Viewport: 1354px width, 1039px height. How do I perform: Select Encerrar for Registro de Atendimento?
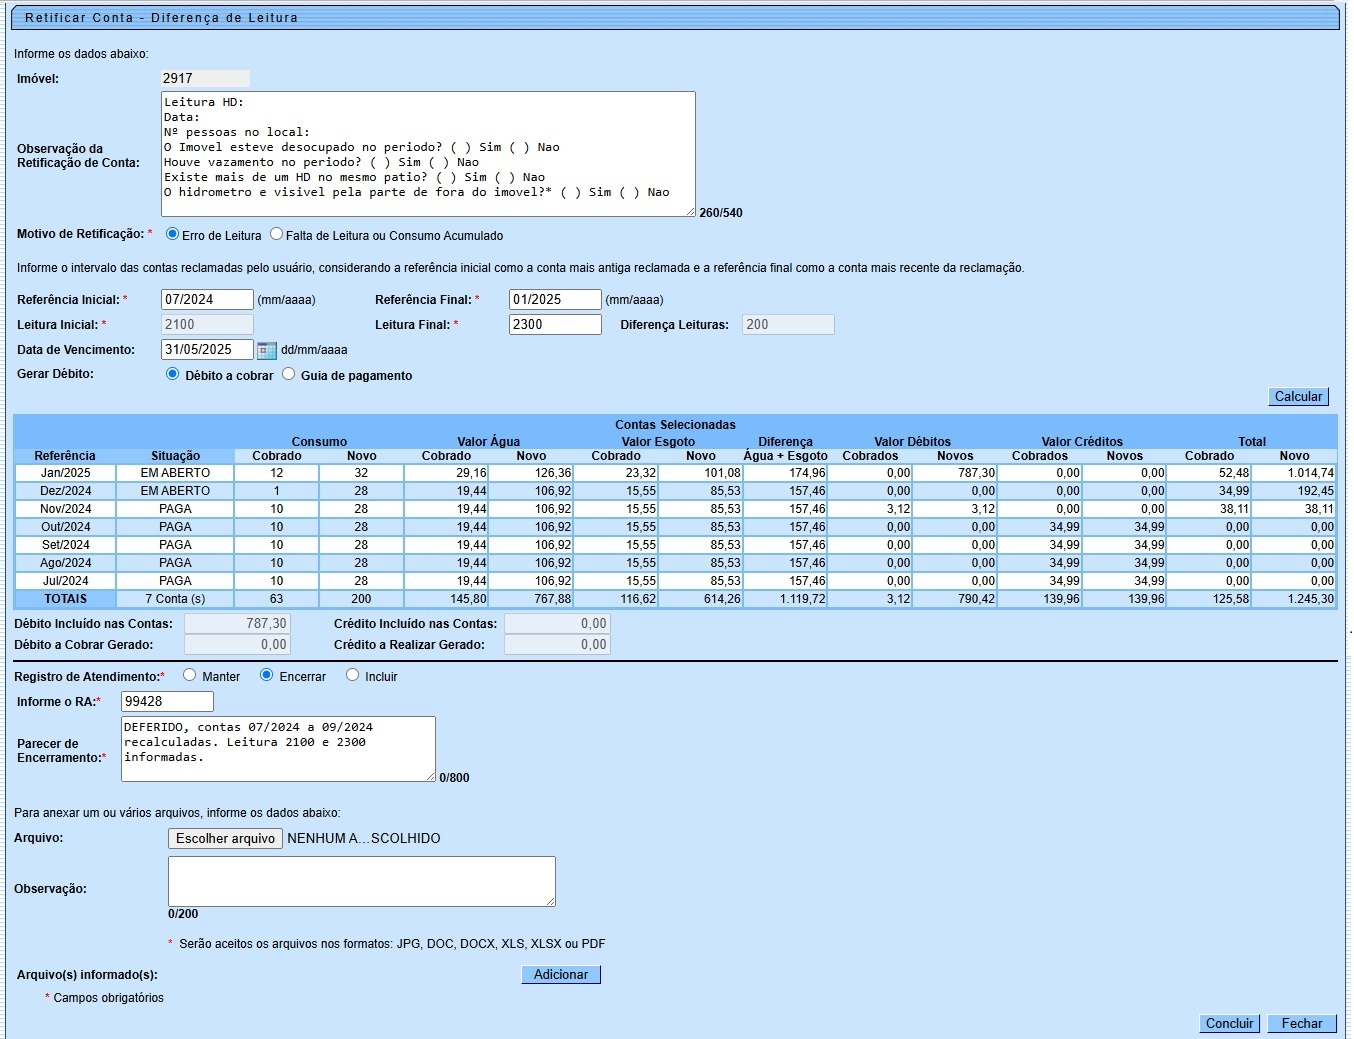pyautogui.click(x=267, y=675)
